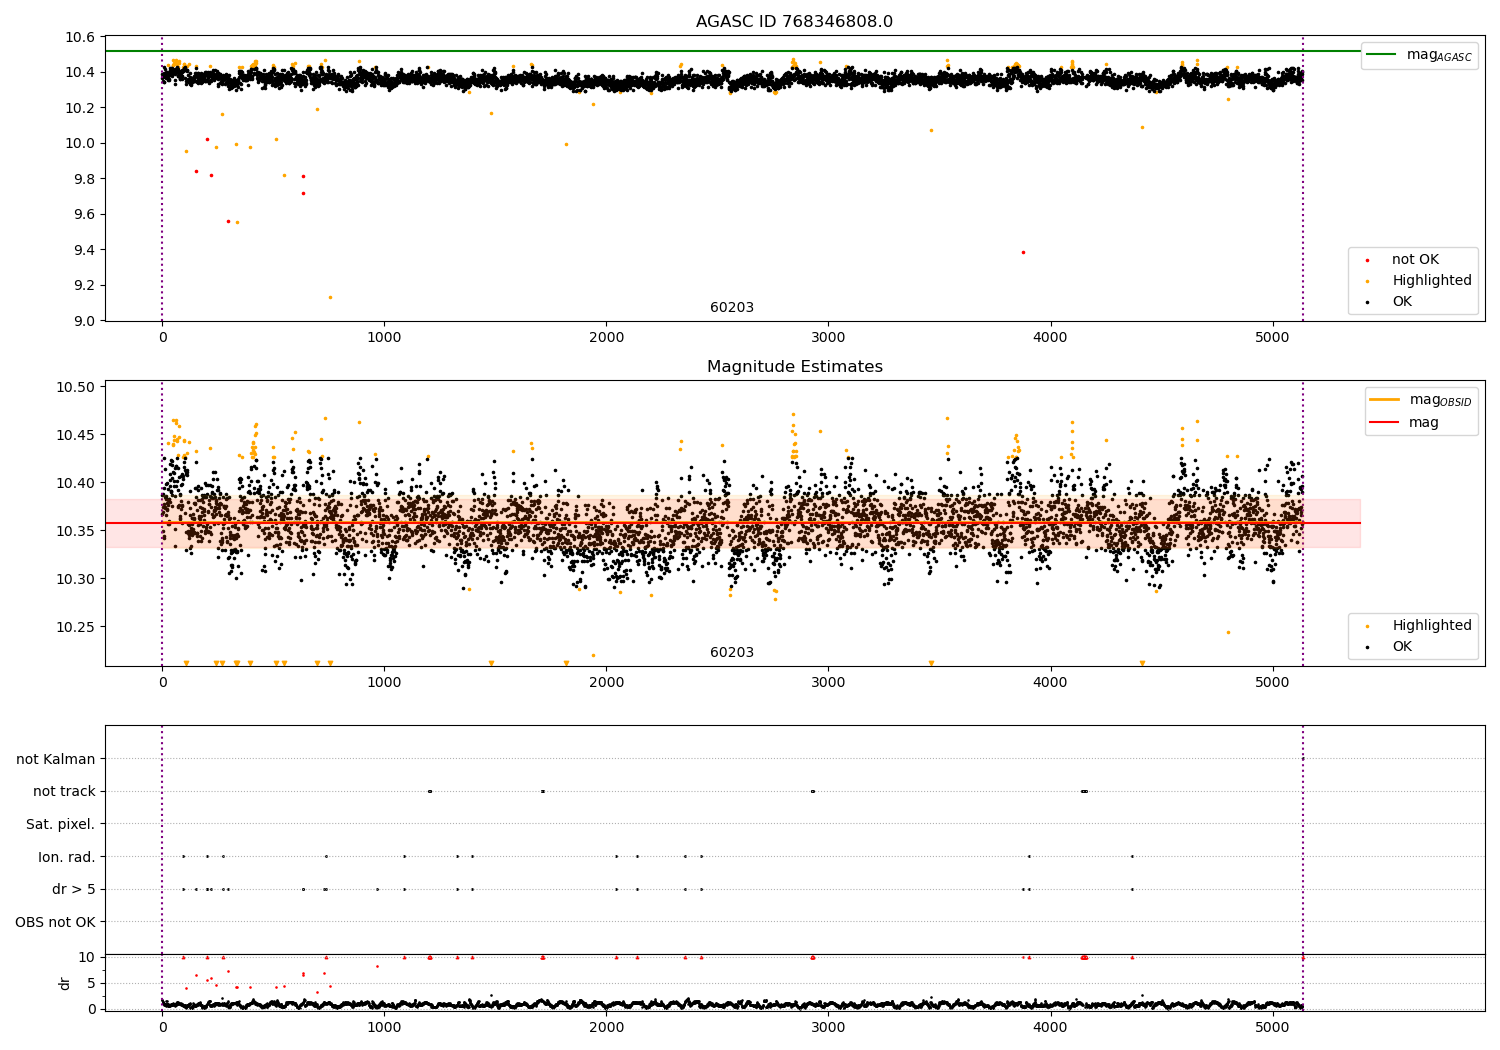Click the 'Magnitude Estimates' subplot title
The height and width of the screenshot is (1050, 1500).
[x=794, y=367]
